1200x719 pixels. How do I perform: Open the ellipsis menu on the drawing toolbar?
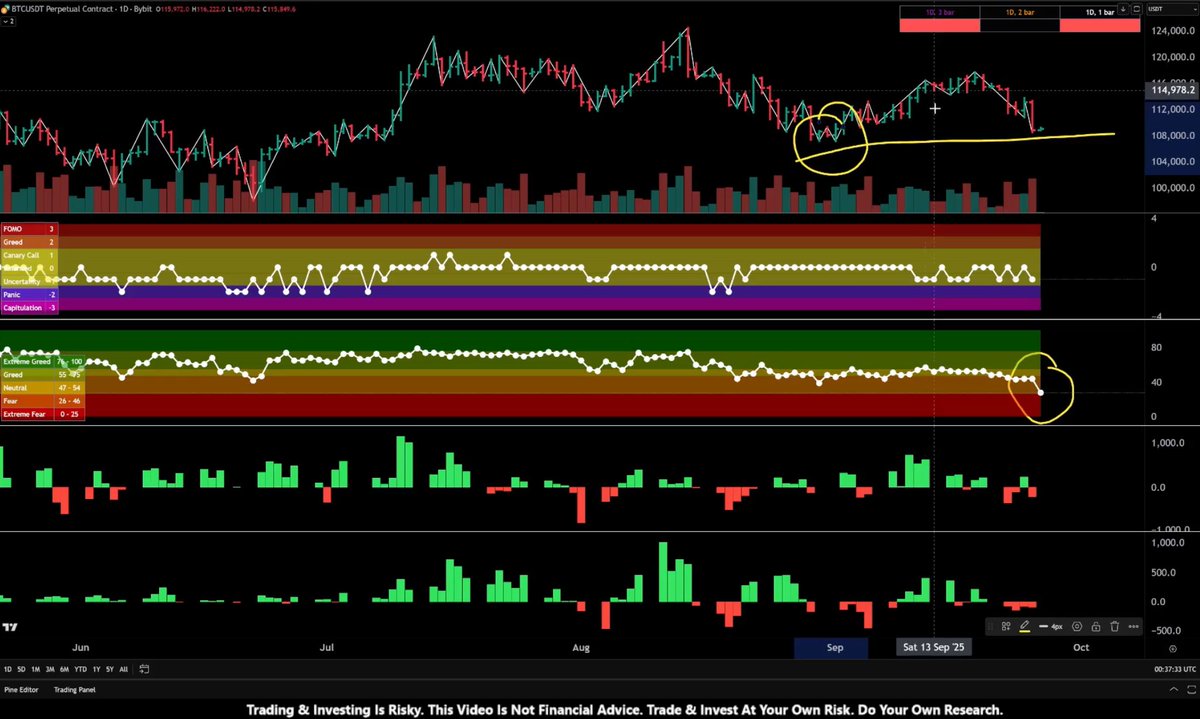click(x=1133, y=625)
